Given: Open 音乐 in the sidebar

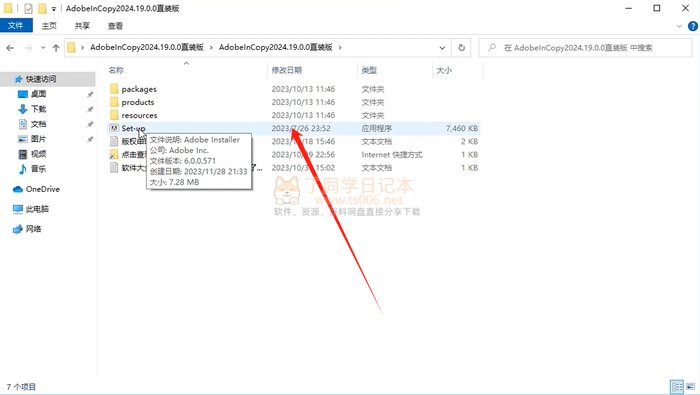Looking at the screenshot, I should pos(38,169).
